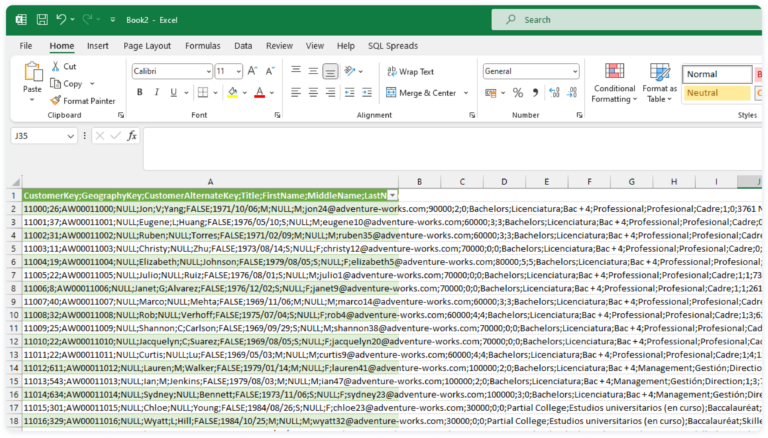Click the Insert Function fx icon

[132, 136]
